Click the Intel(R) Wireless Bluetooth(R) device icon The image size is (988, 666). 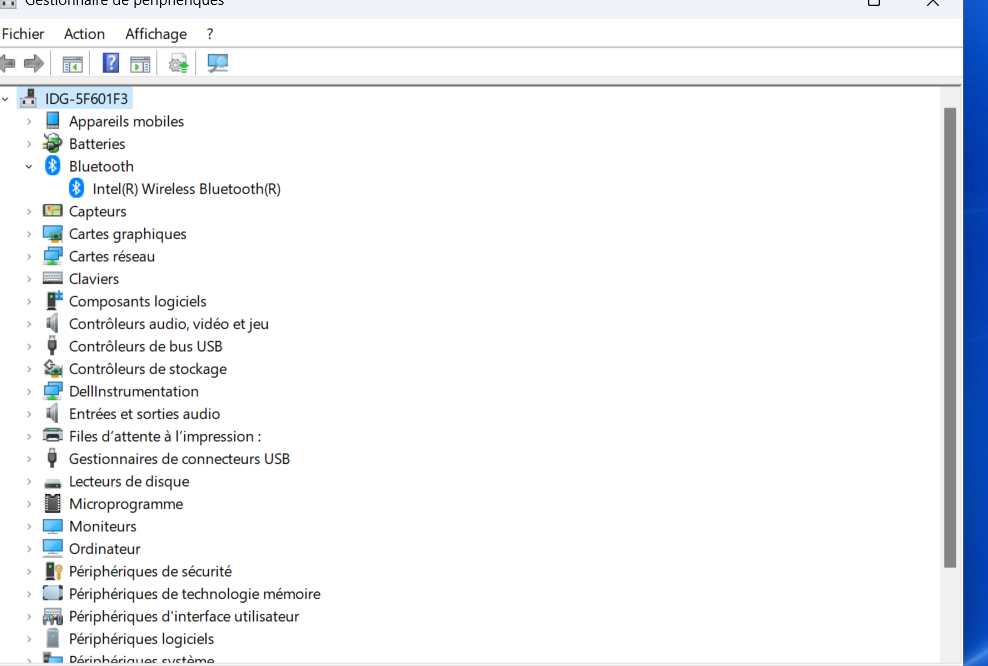pyautogui.click(x=76, y=188)
